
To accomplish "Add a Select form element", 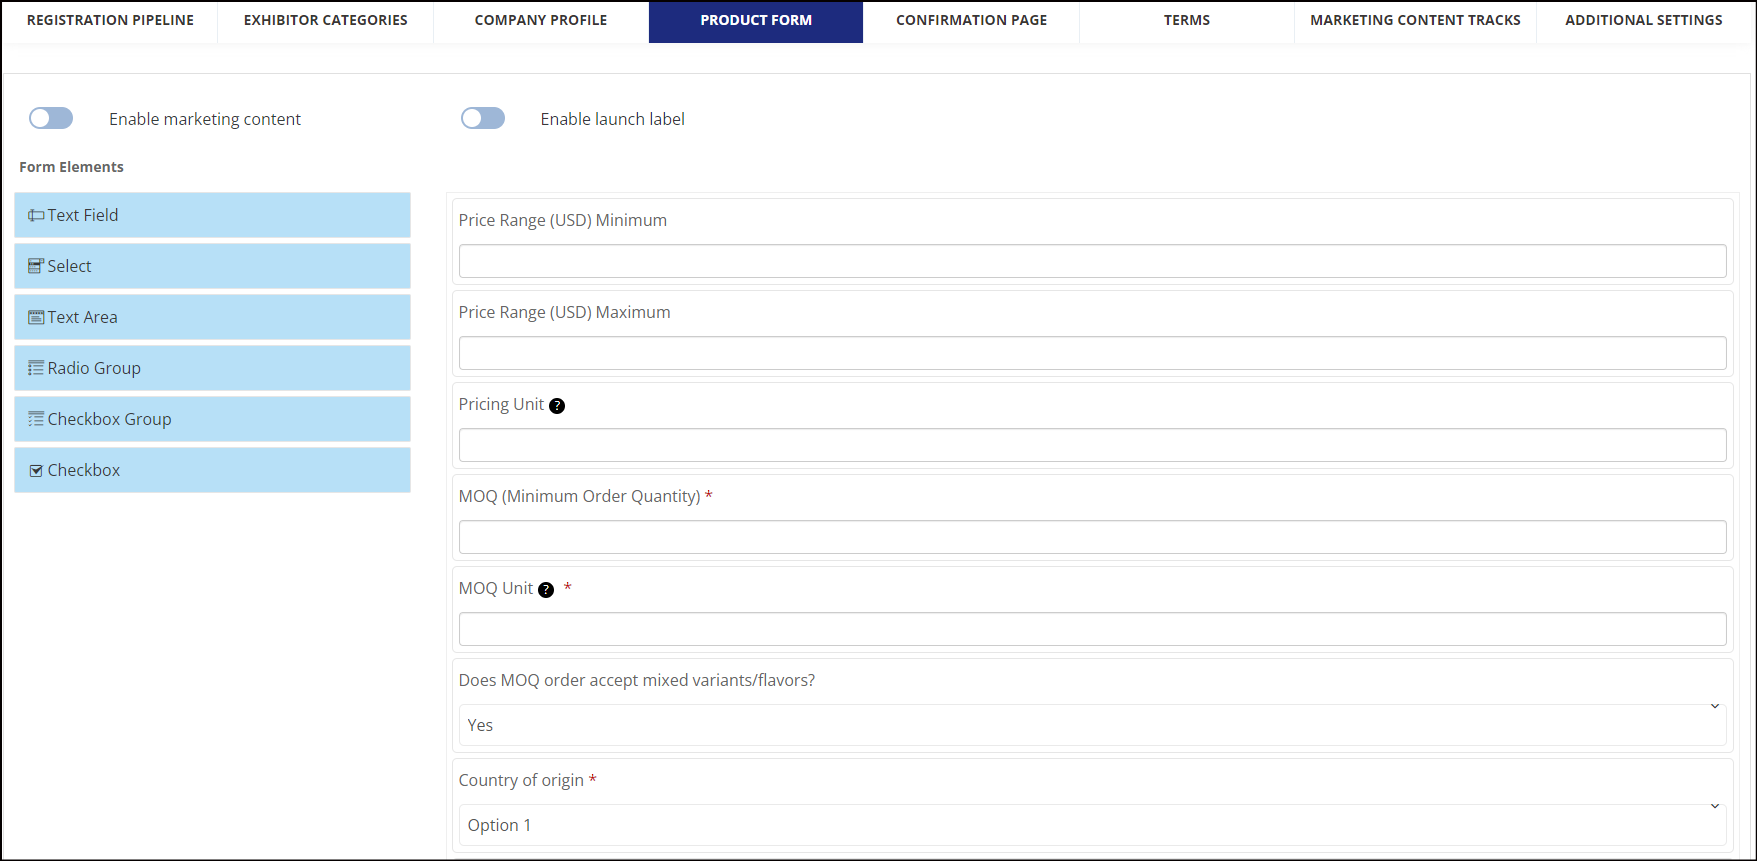I will click(x=212, y=266).
